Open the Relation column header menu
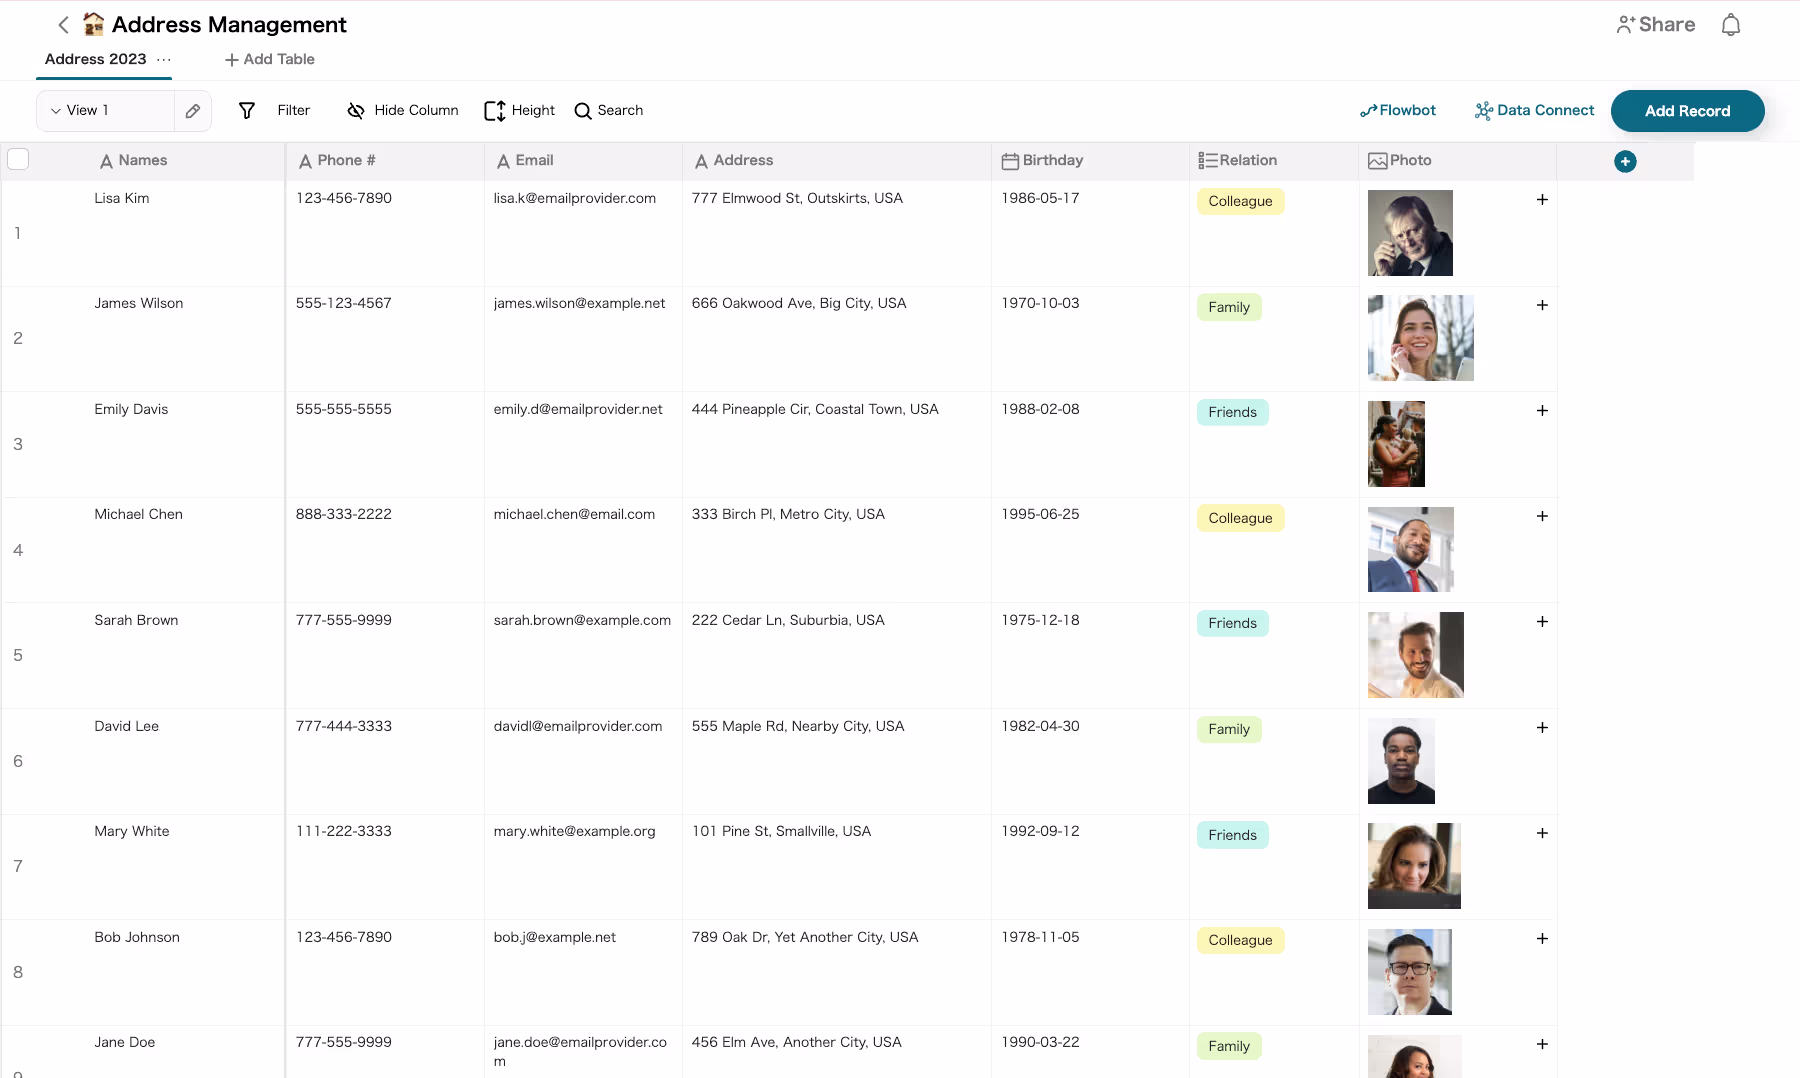The height and width of the screenshot is (1078, 1800). click(1238, 161)
